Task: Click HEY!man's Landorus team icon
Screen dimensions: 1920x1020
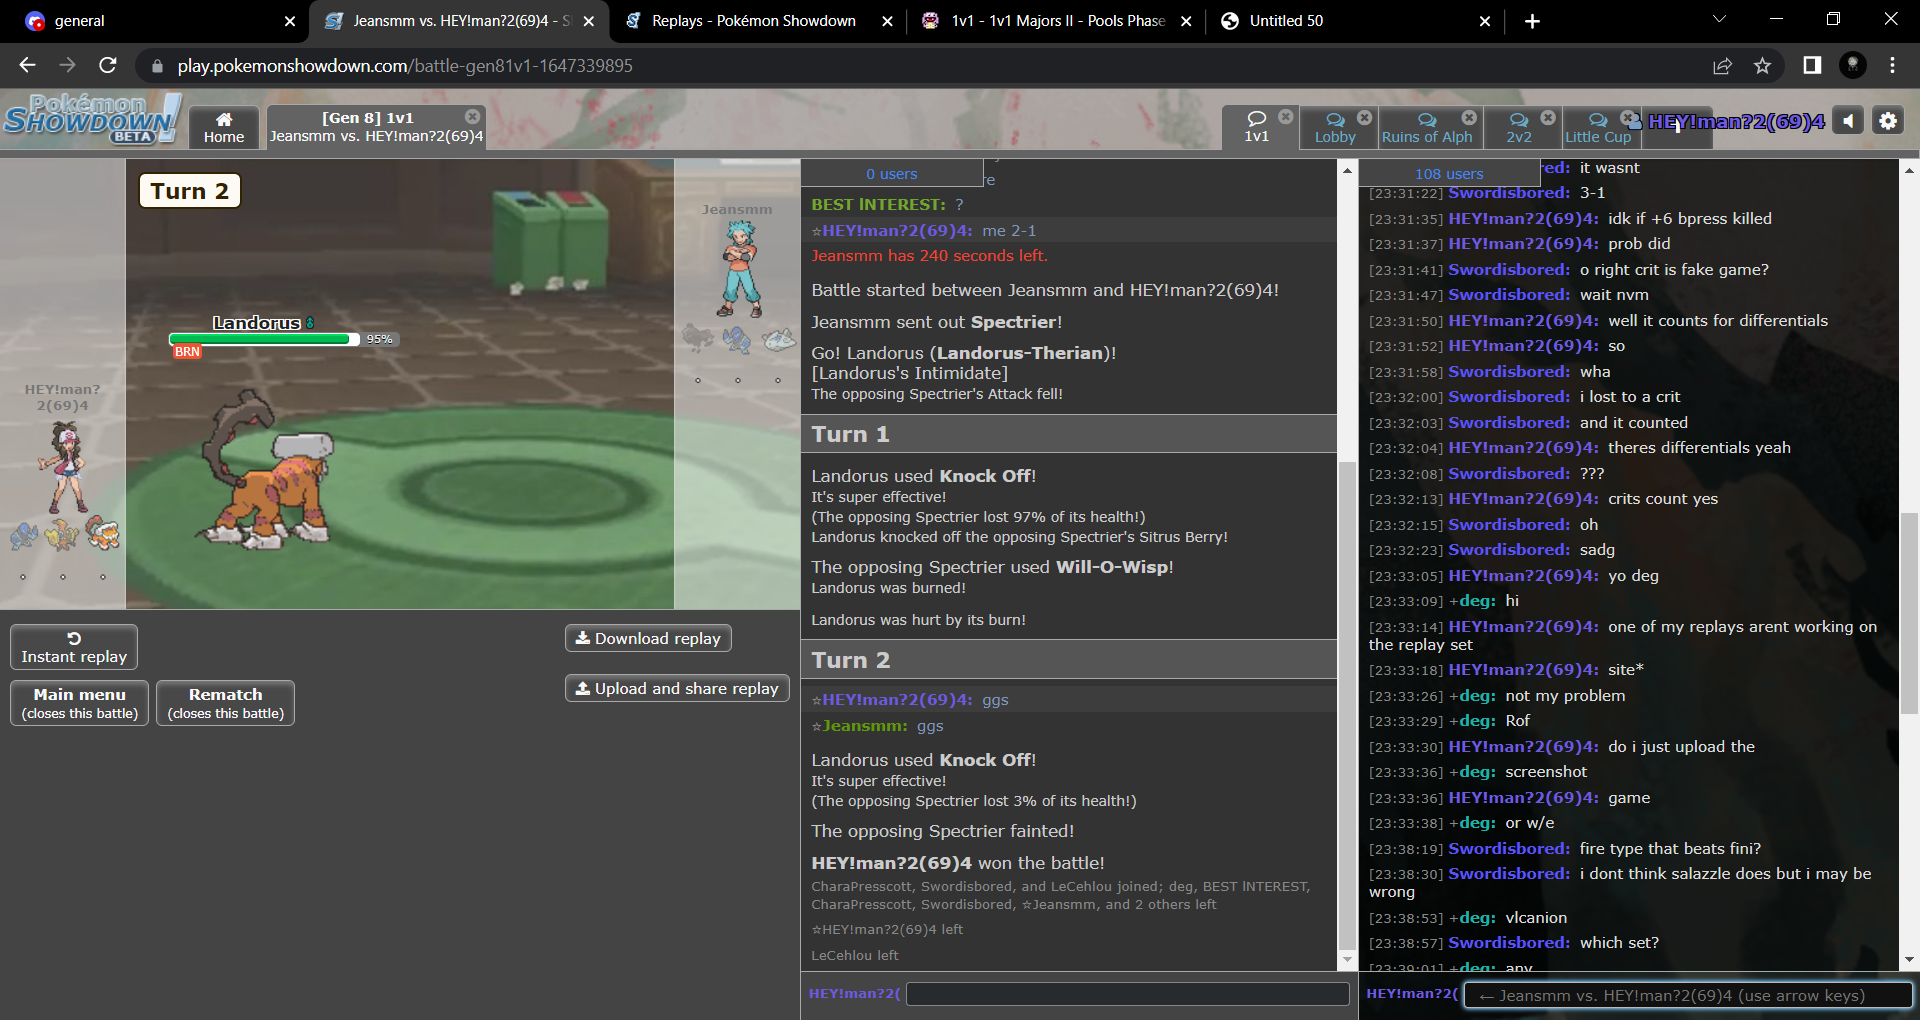Action: click(103, 535)
